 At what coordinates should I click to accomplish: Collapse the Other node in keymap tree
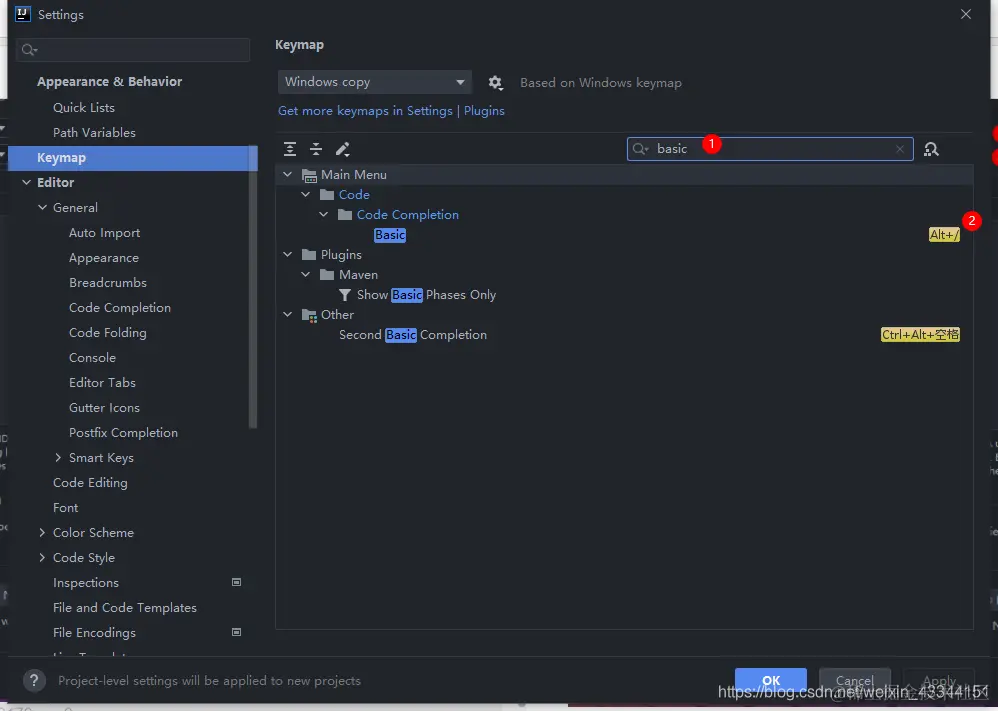[x=288, y=314]
